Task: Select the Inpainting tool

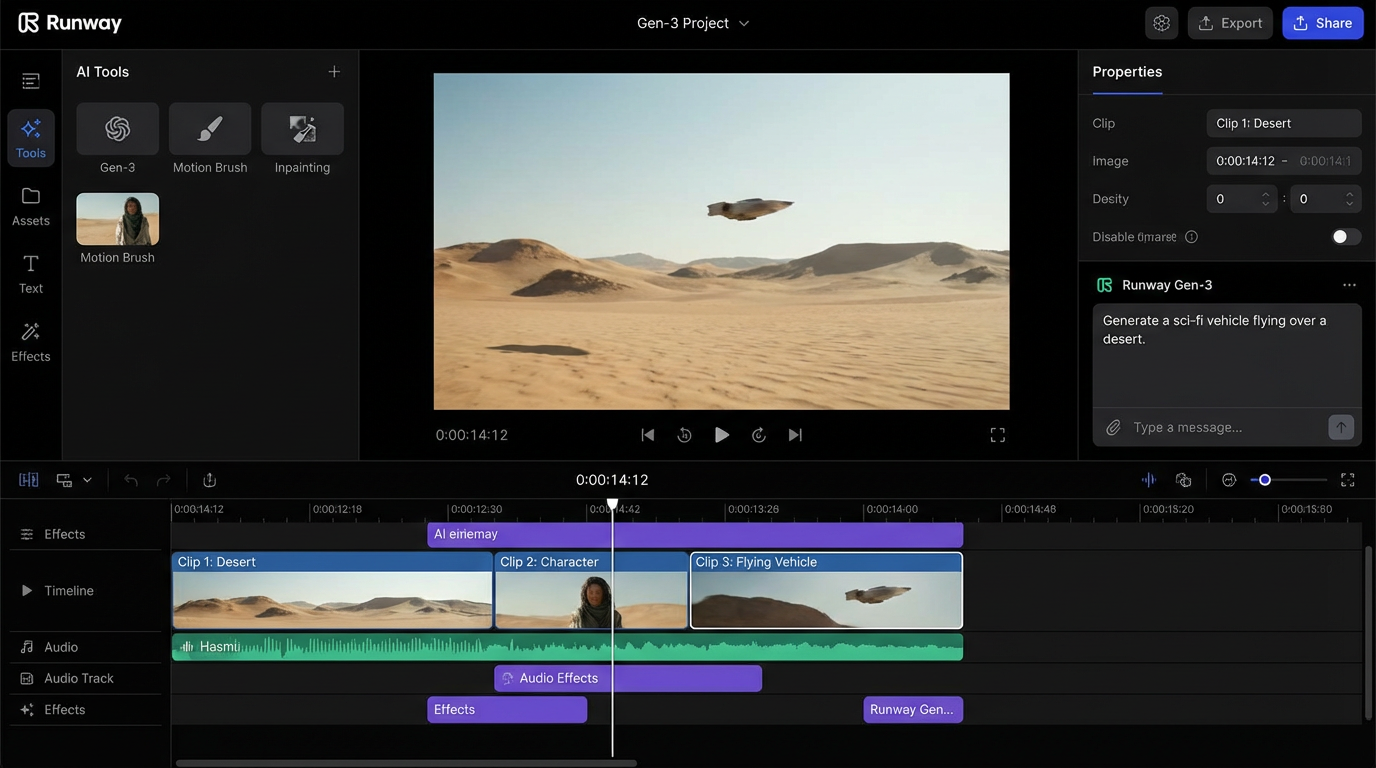Action: pyautogui.click(x=302, y=129)
